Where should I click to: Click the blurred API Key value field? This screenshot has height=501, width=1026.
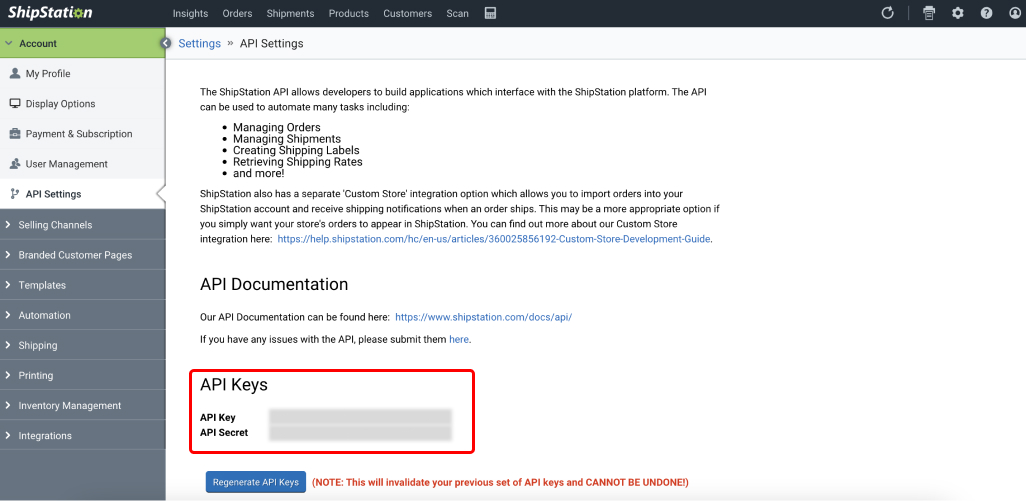[361, 417]
